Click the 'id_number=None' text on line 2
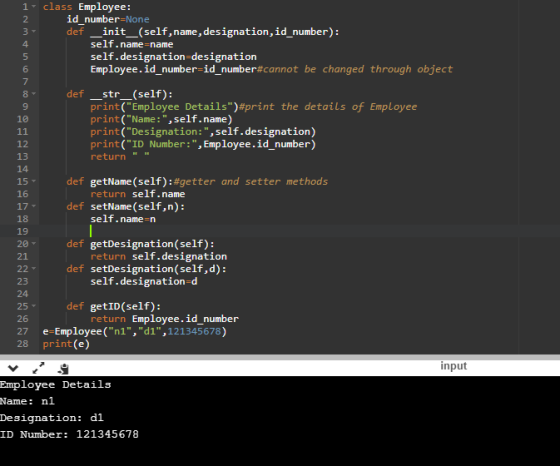This screenshot has height=466, width=560. pos(108,19)
